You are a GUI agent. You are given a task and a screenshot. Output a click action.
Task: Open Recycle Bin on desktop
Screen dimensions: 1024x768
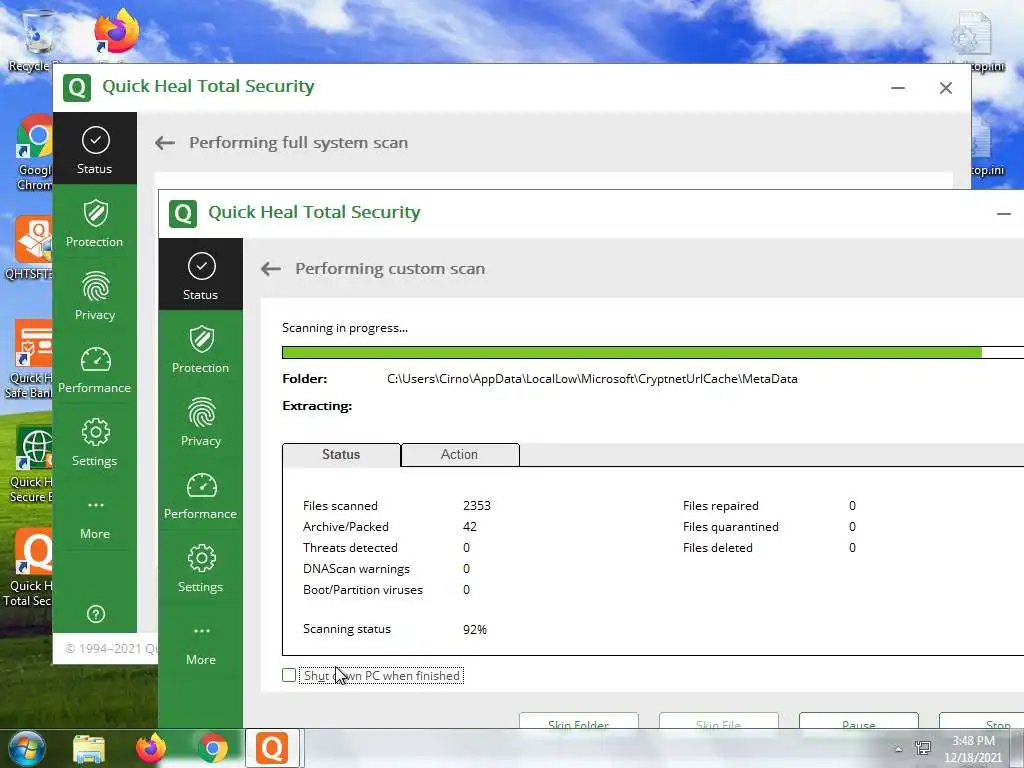pyautogui.click(x=31, y=40)
